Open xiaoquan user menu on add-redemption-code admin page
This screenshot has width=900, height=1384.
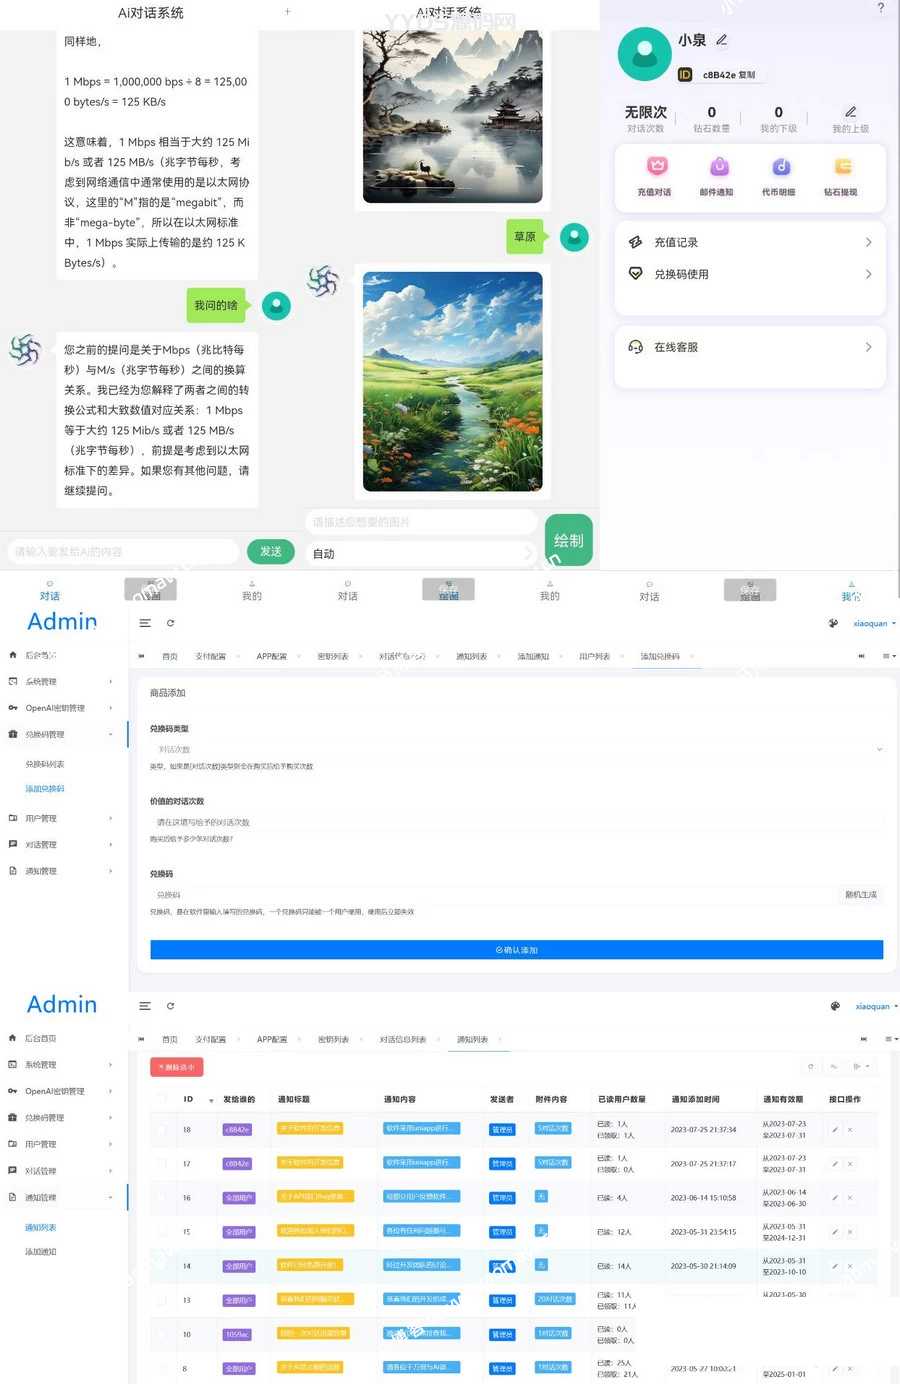click(874, 623)
